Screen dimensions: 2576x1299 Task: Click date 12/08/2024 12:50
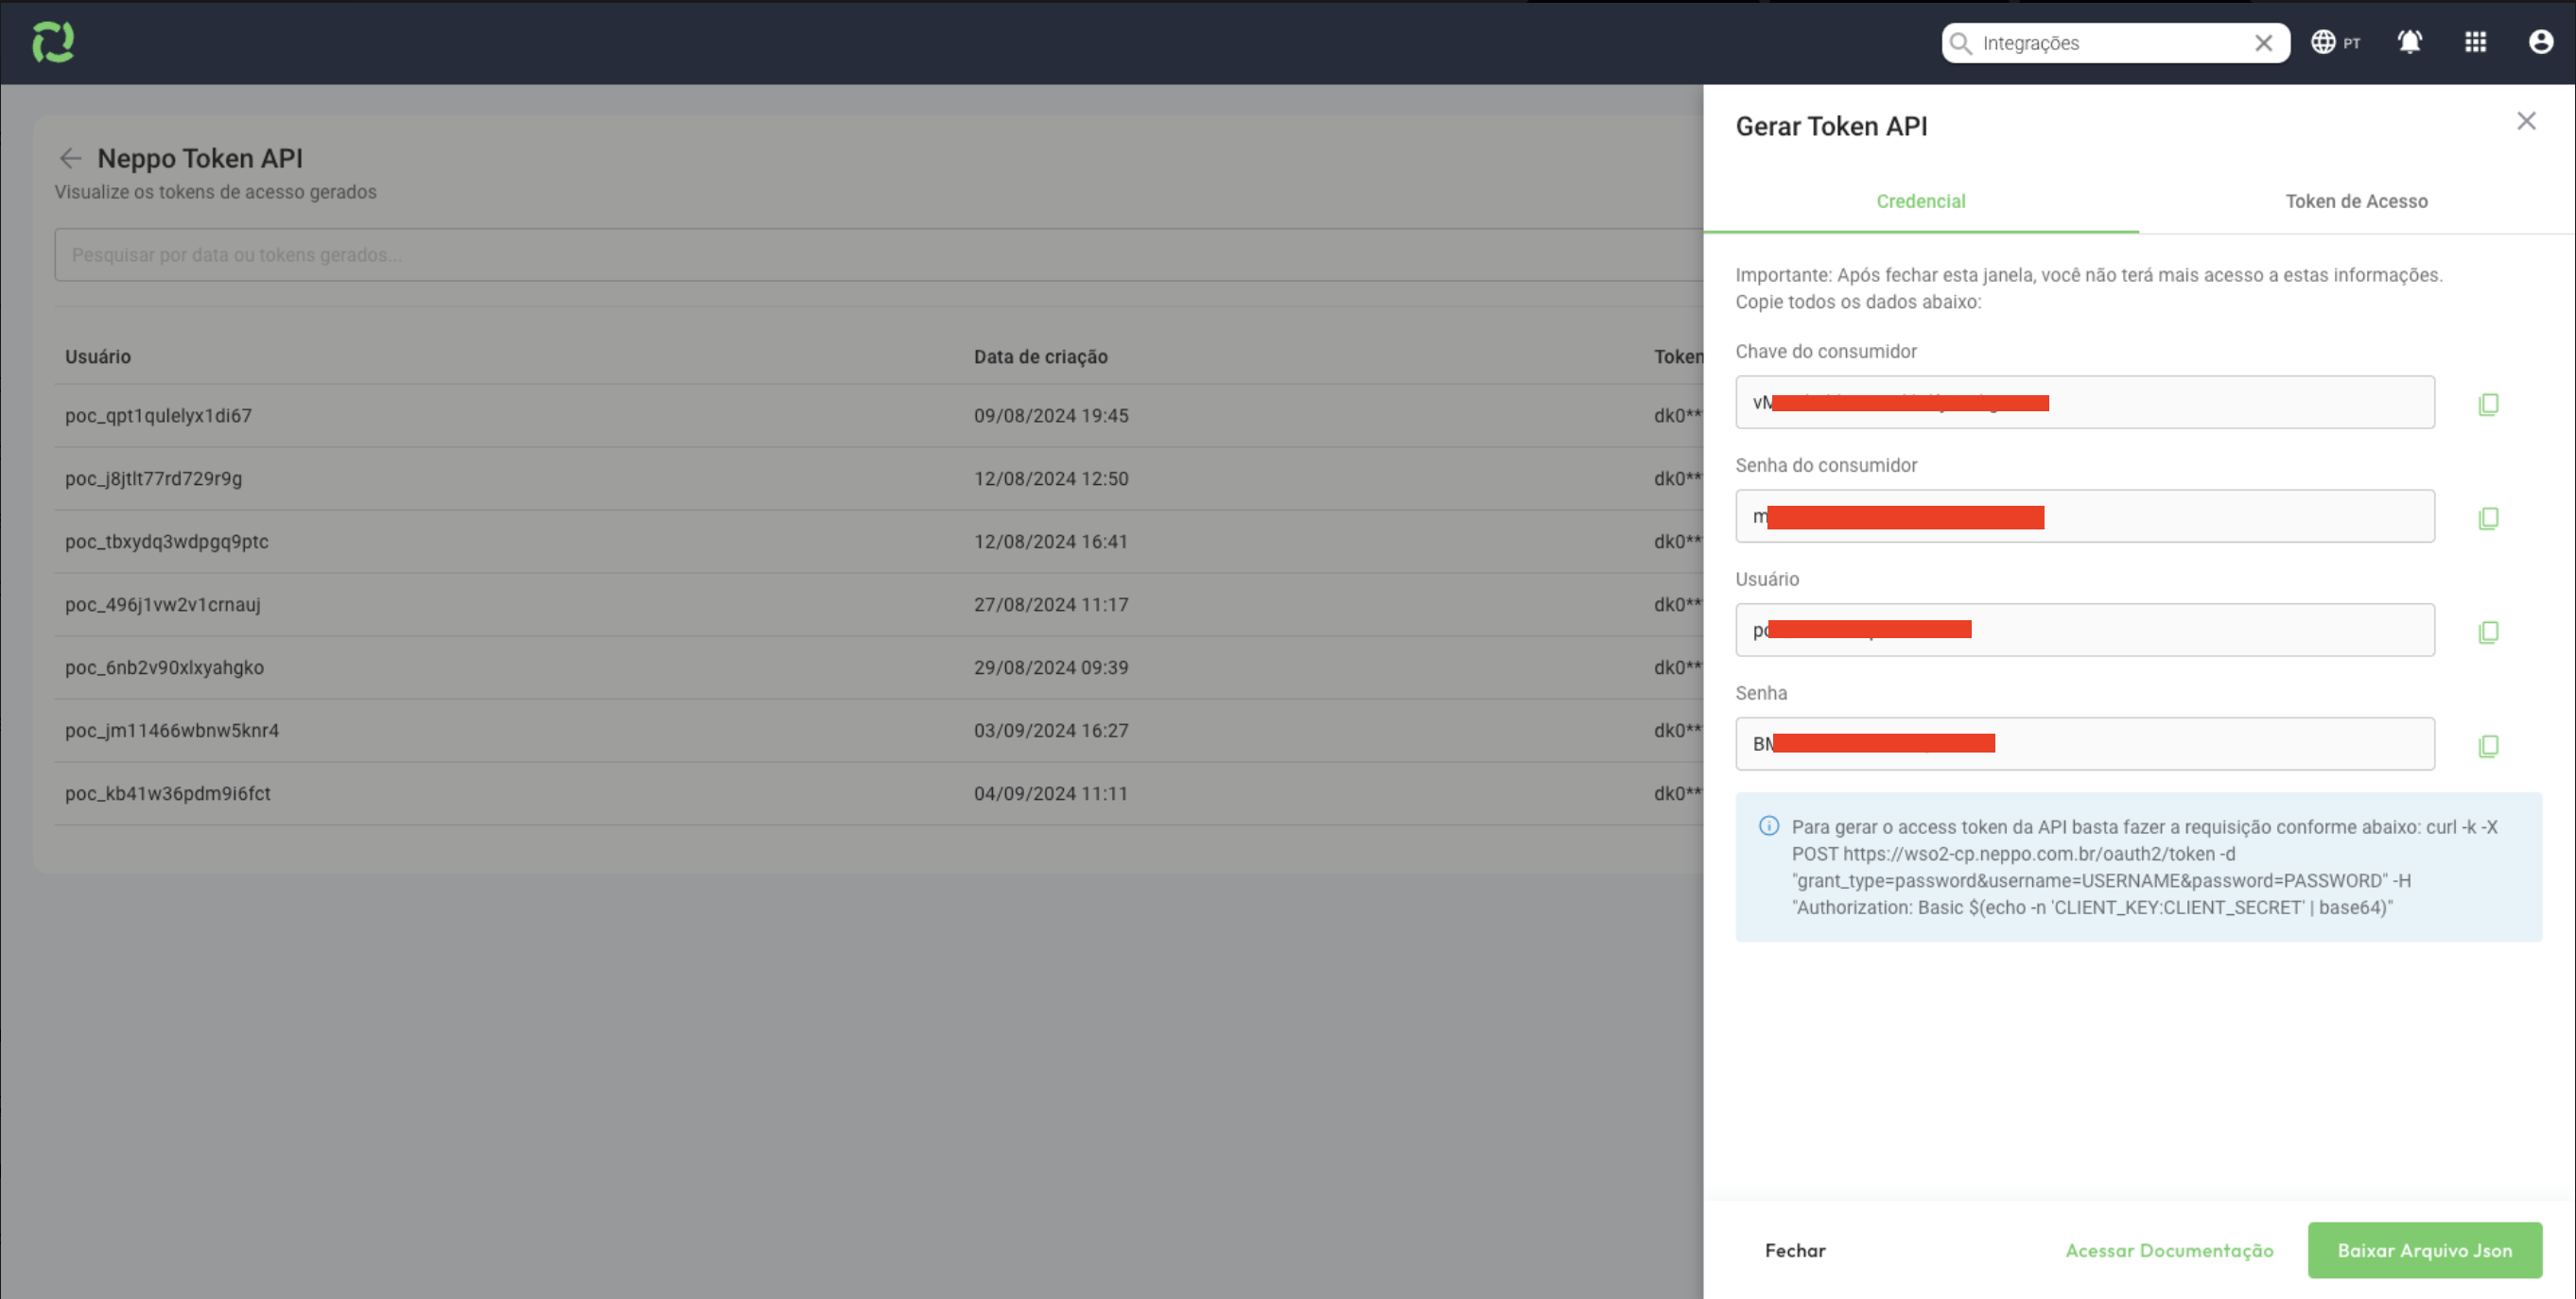1051,479
